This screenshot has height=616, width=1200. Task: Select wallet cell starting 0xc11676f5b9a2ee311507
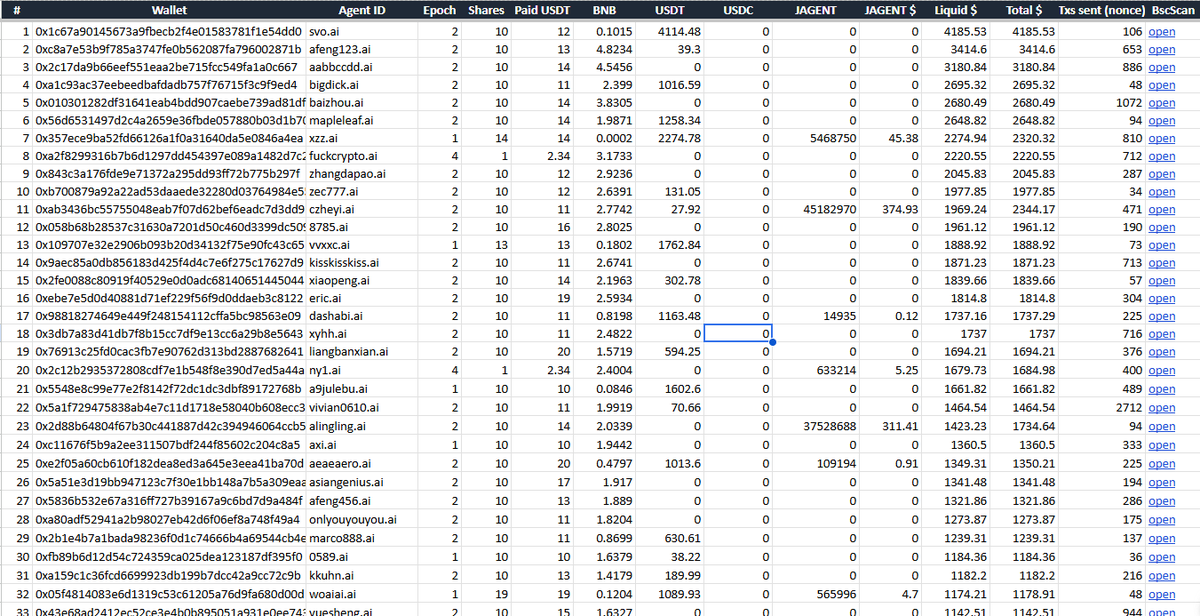pyautogui.click(x=169, y=444)
